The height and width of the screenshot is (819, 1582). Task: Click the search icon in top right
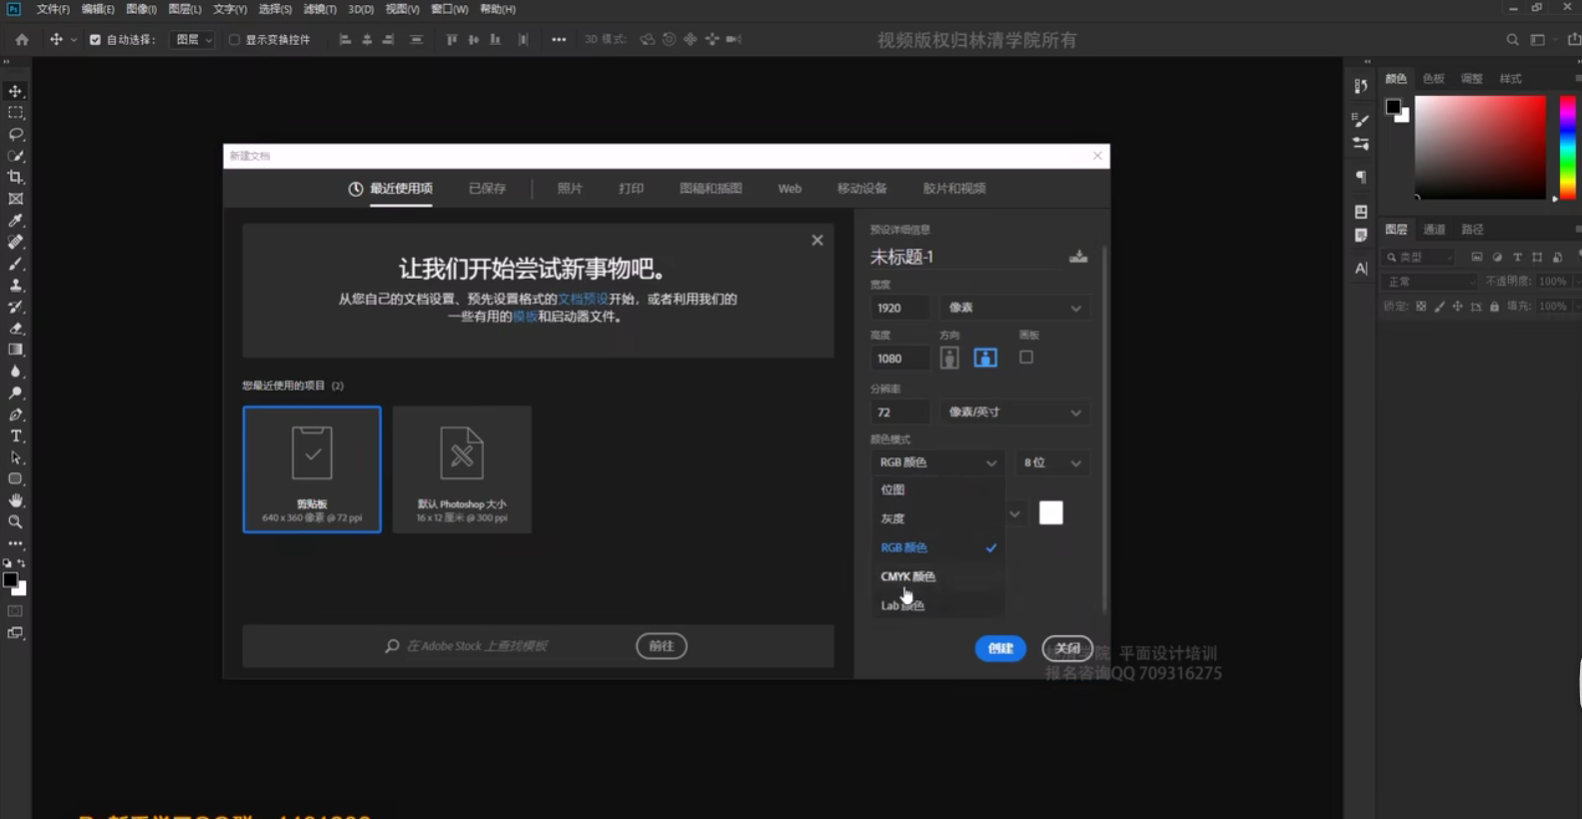click(1512, 40)
